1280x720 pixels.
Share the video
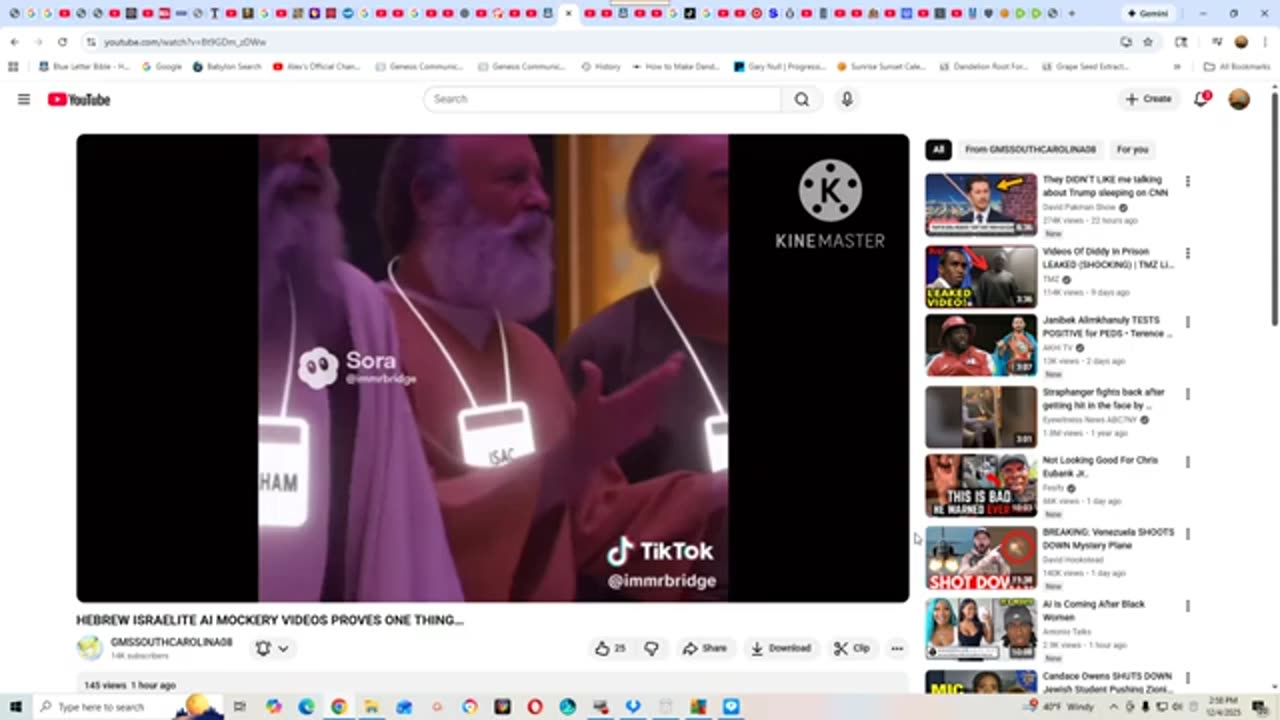[x=704, y=648]
